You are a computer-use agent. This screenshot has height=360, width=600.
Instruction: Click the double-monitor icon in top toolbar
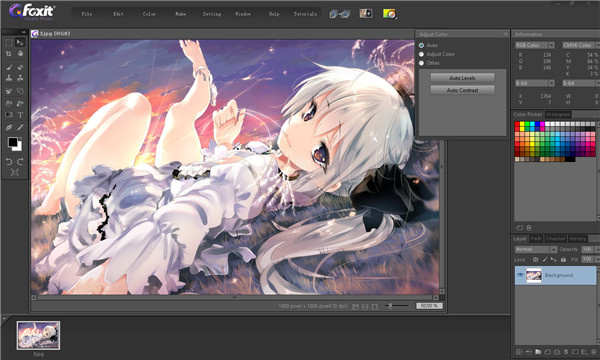[x=339, y=14]
